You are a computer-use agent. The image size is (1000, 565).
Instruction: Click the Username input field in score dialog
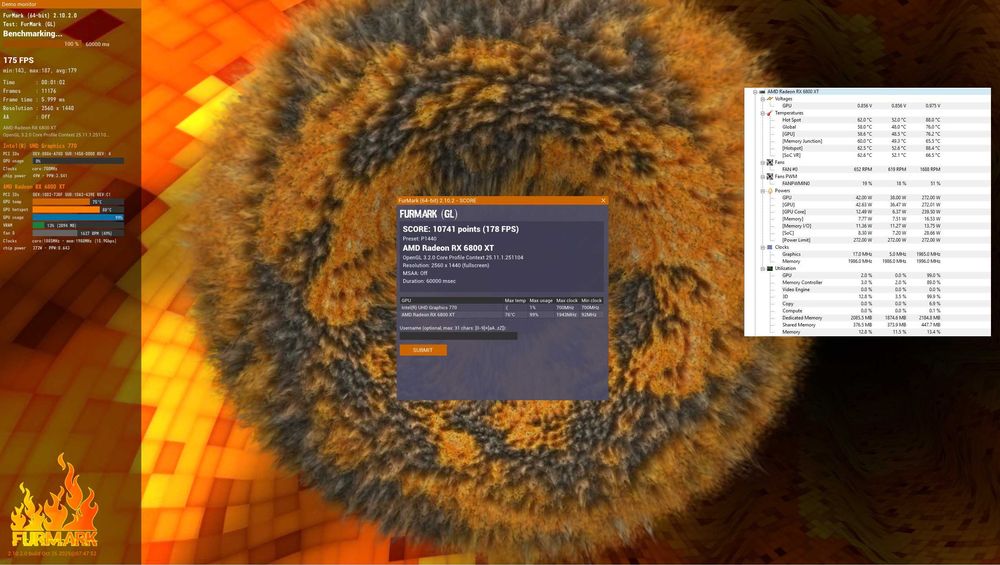(459, 336)
